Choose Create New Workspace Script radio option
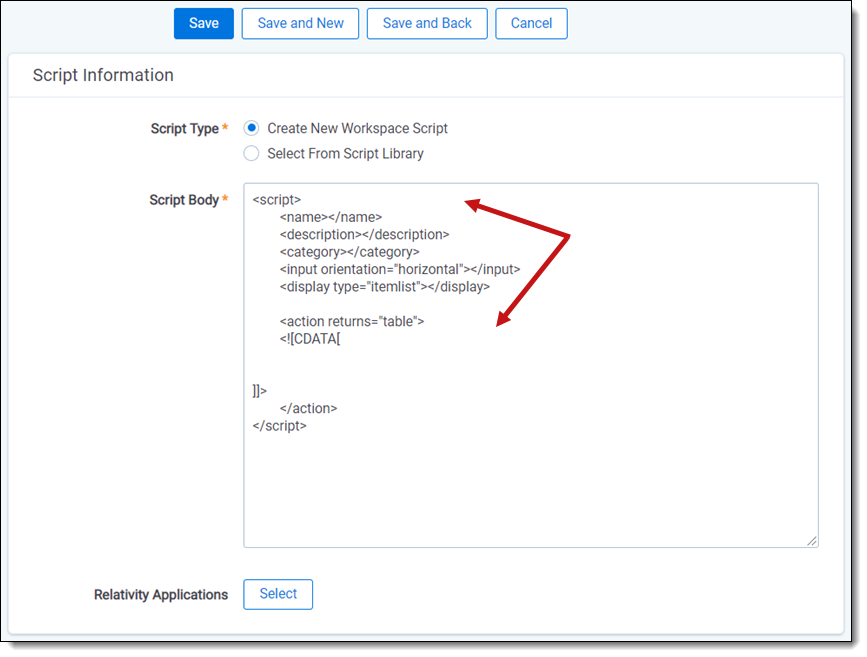The width and height of the screenshot is (867, 657). (x=252, y=128)
